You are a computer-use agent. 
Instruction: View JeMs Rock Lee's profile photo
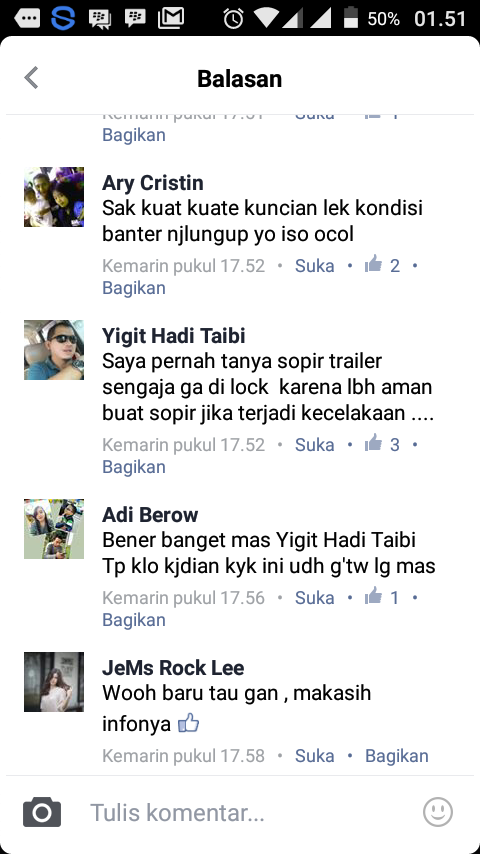(54, 682)
